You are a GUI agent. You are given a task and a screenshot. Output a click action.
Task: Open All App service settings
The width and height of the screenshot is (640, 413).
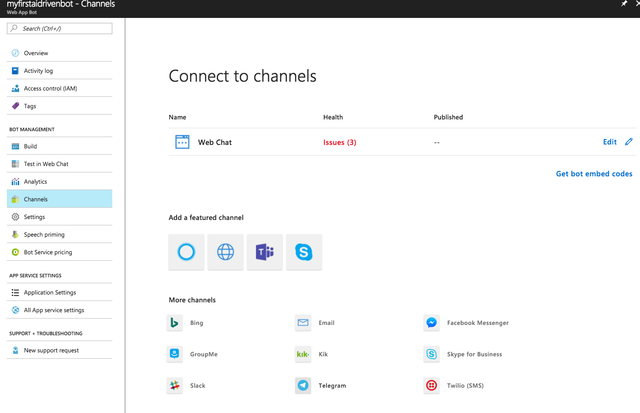point(60,310)
